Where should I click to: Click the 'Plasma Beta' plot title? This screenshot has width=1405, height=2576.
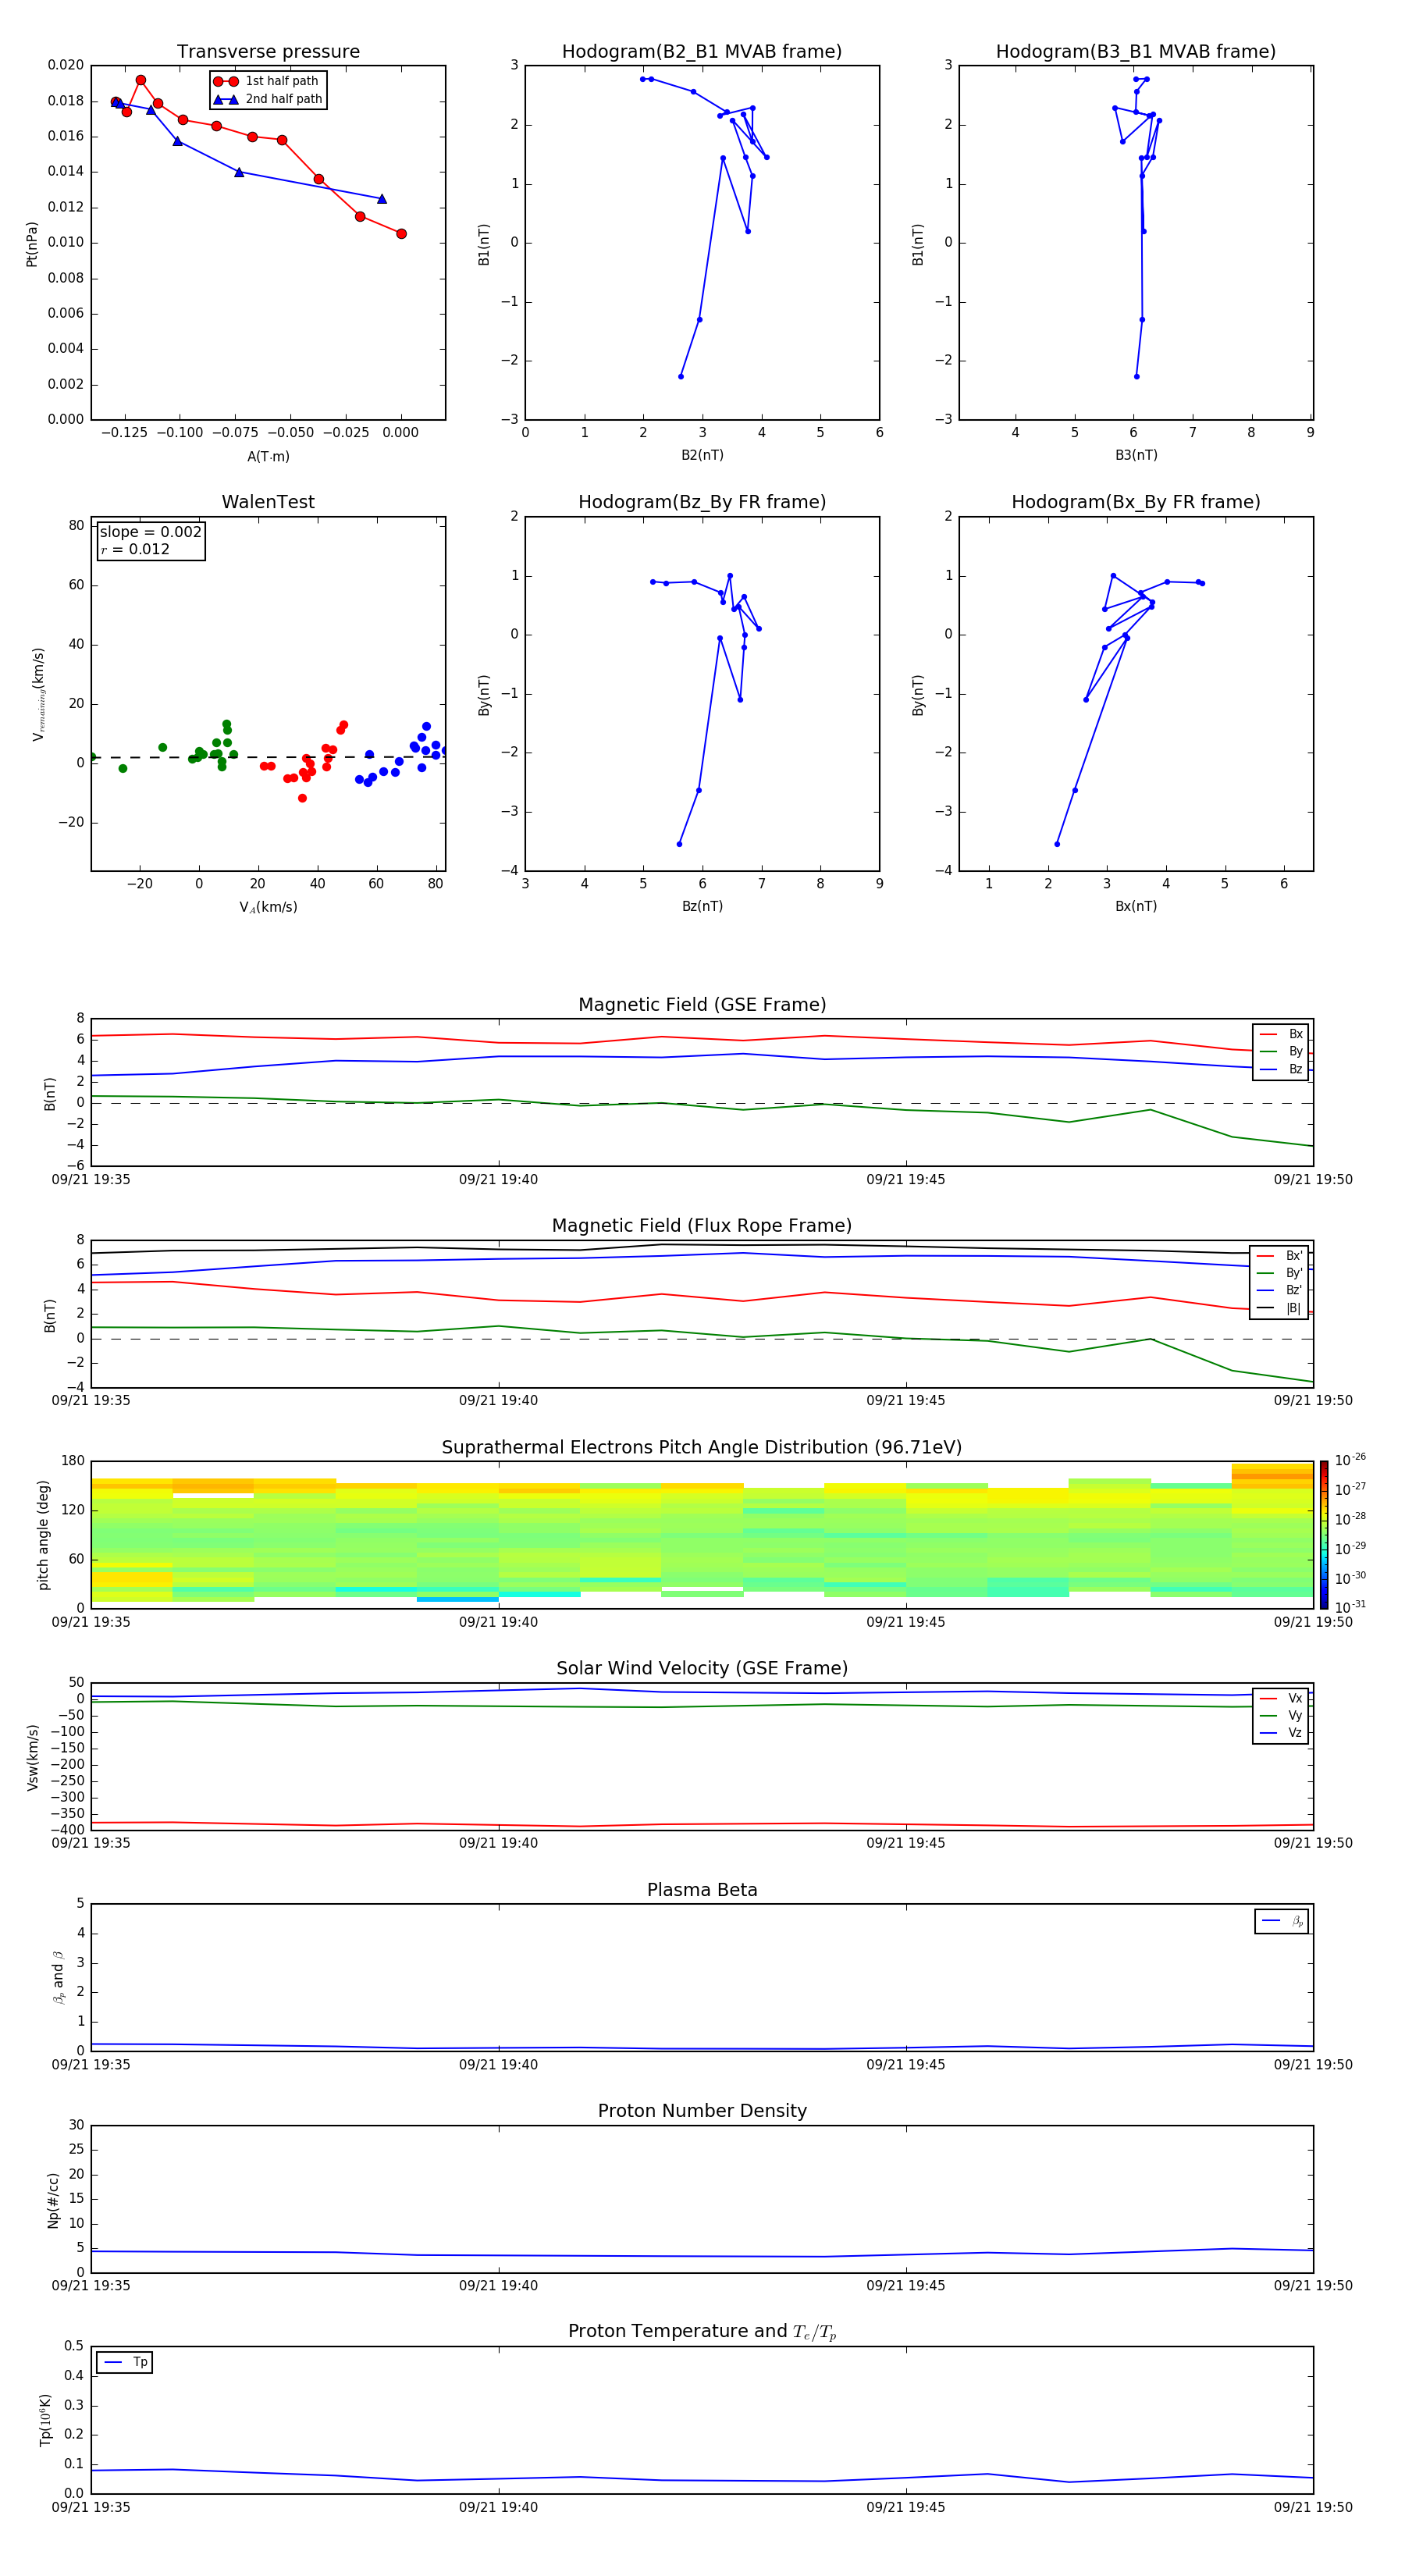tap(702, 1890)
